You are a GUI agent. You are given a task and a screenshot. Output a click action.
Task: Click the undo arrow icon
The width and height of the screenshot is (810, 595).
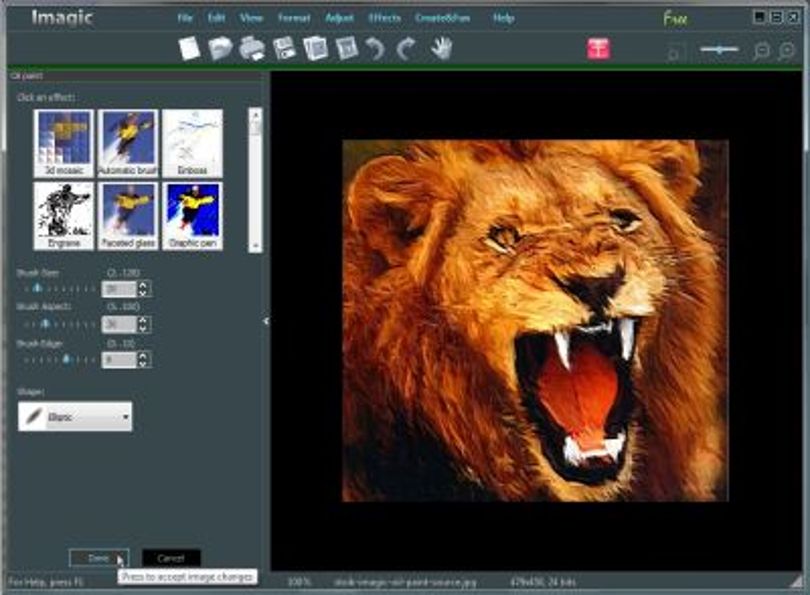[x=376, y=49]
